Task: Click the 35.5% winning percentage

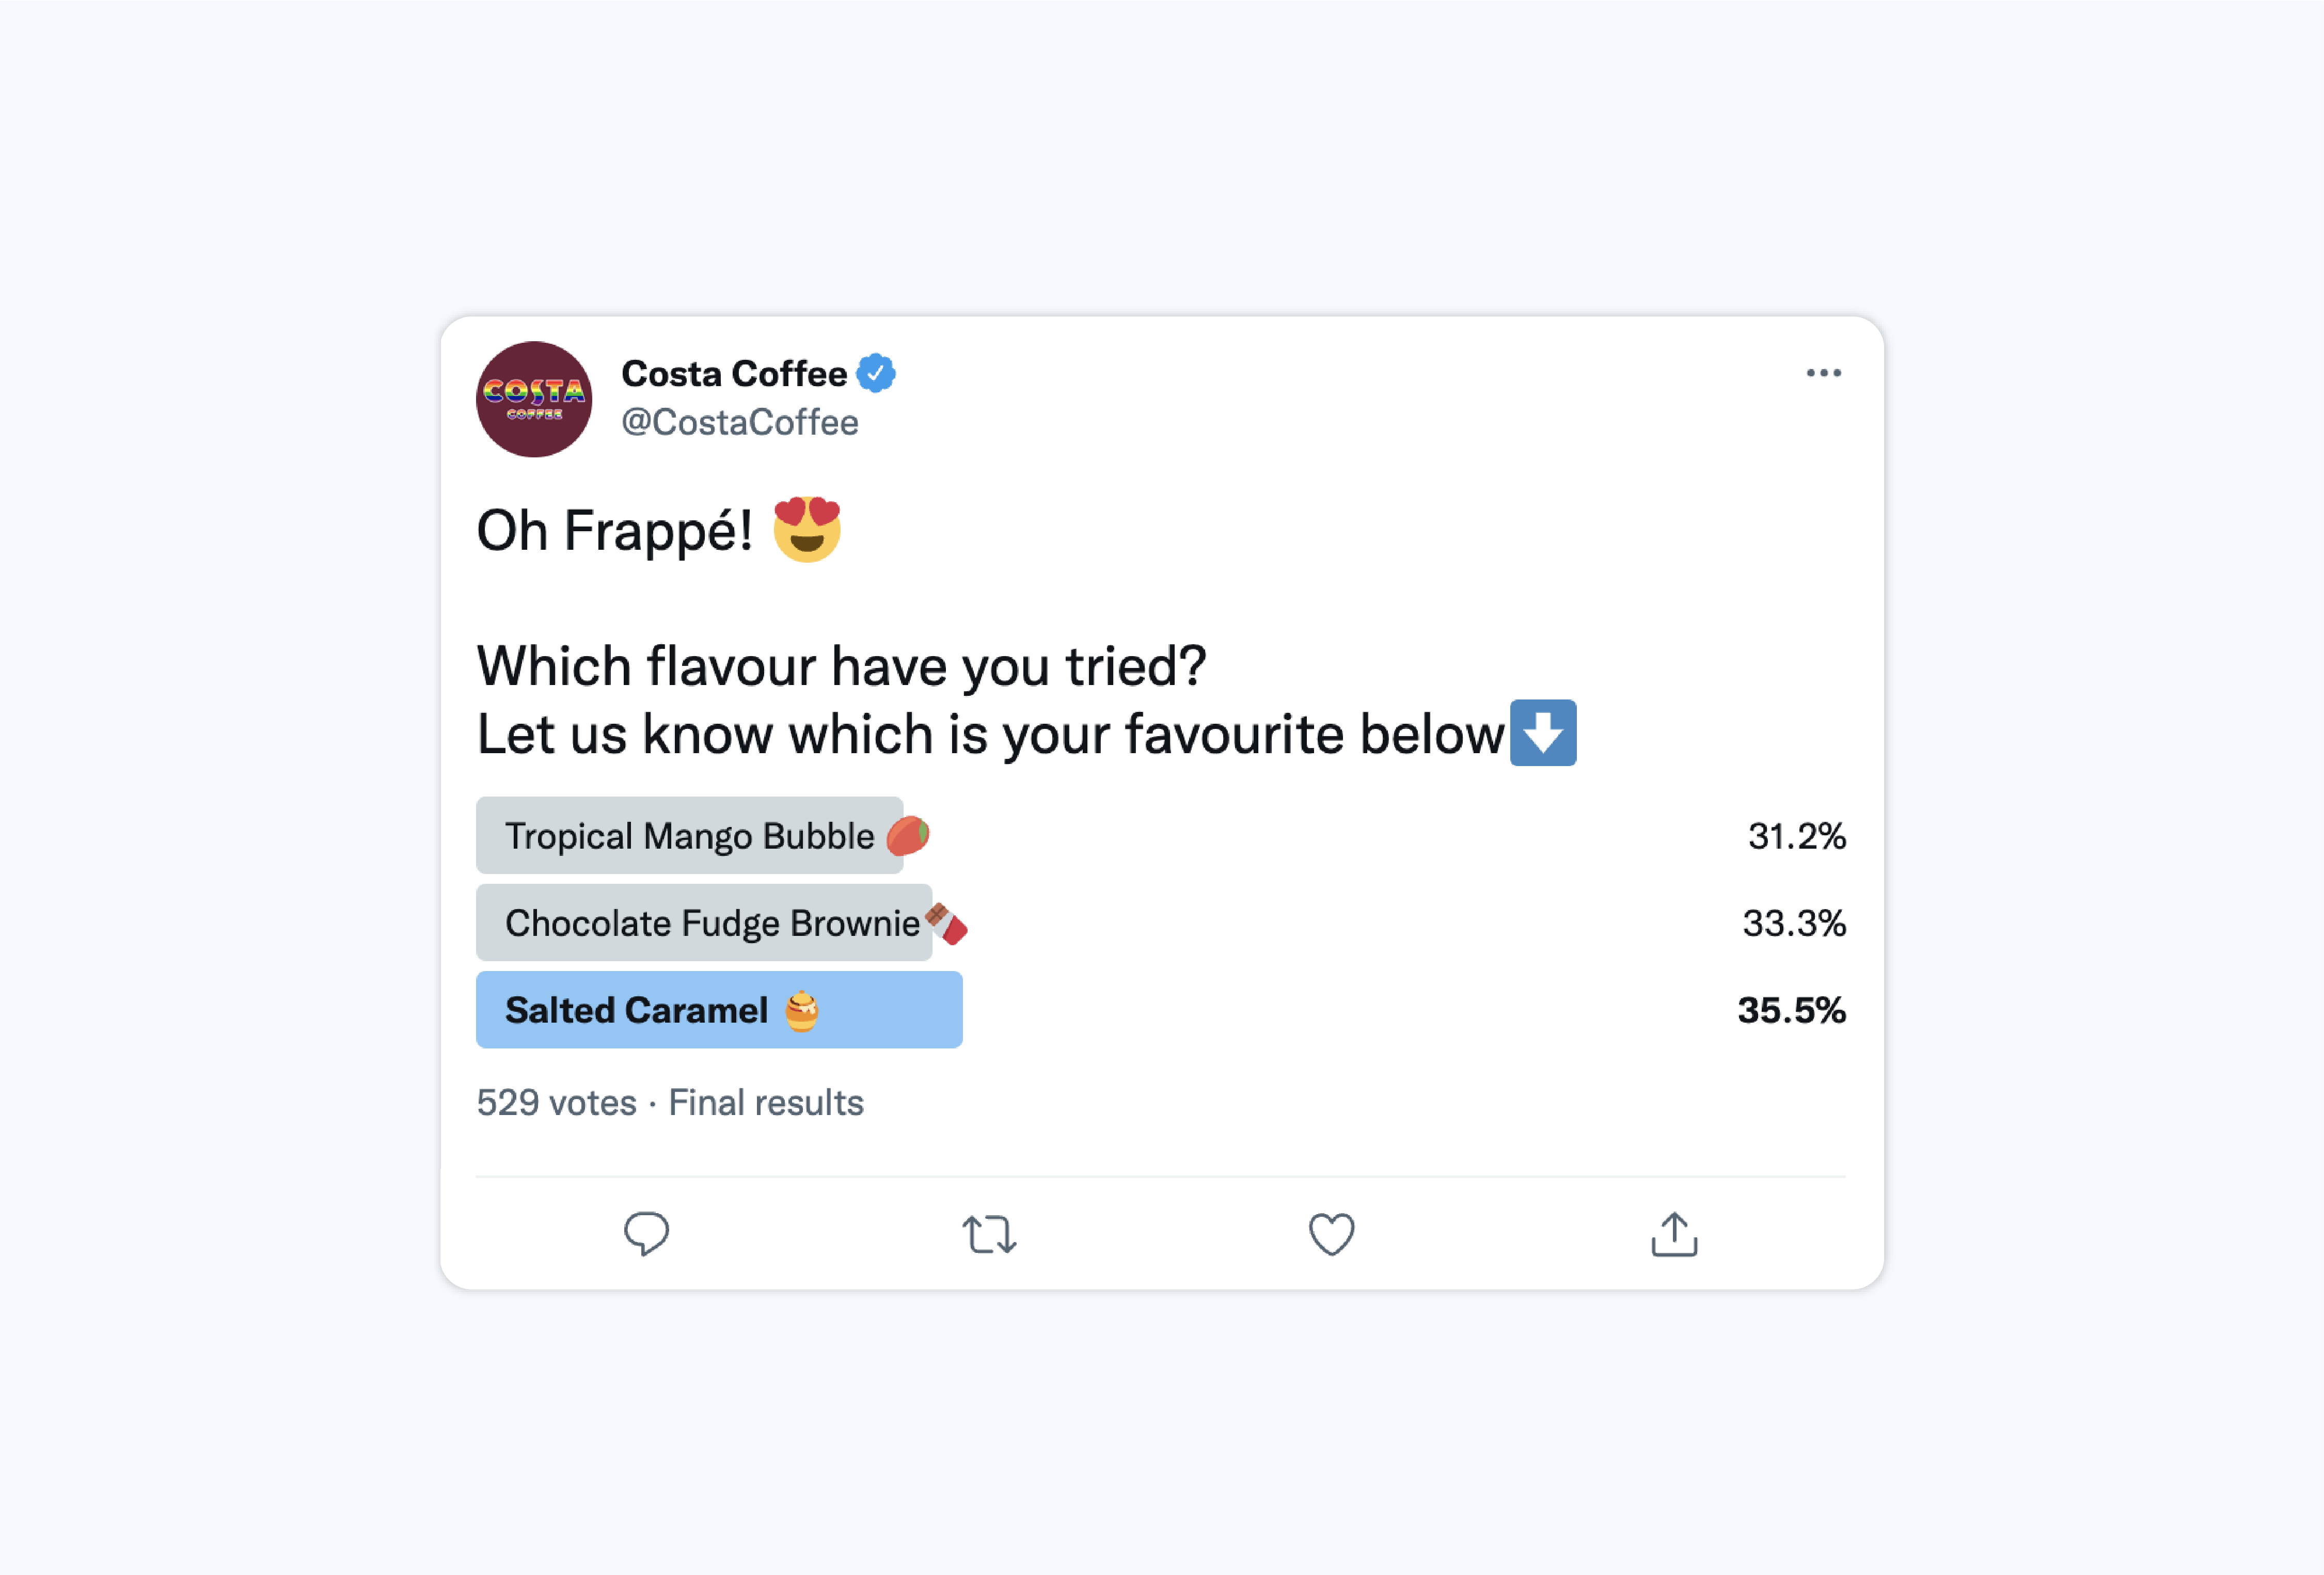Action: pos(1791,1010)
